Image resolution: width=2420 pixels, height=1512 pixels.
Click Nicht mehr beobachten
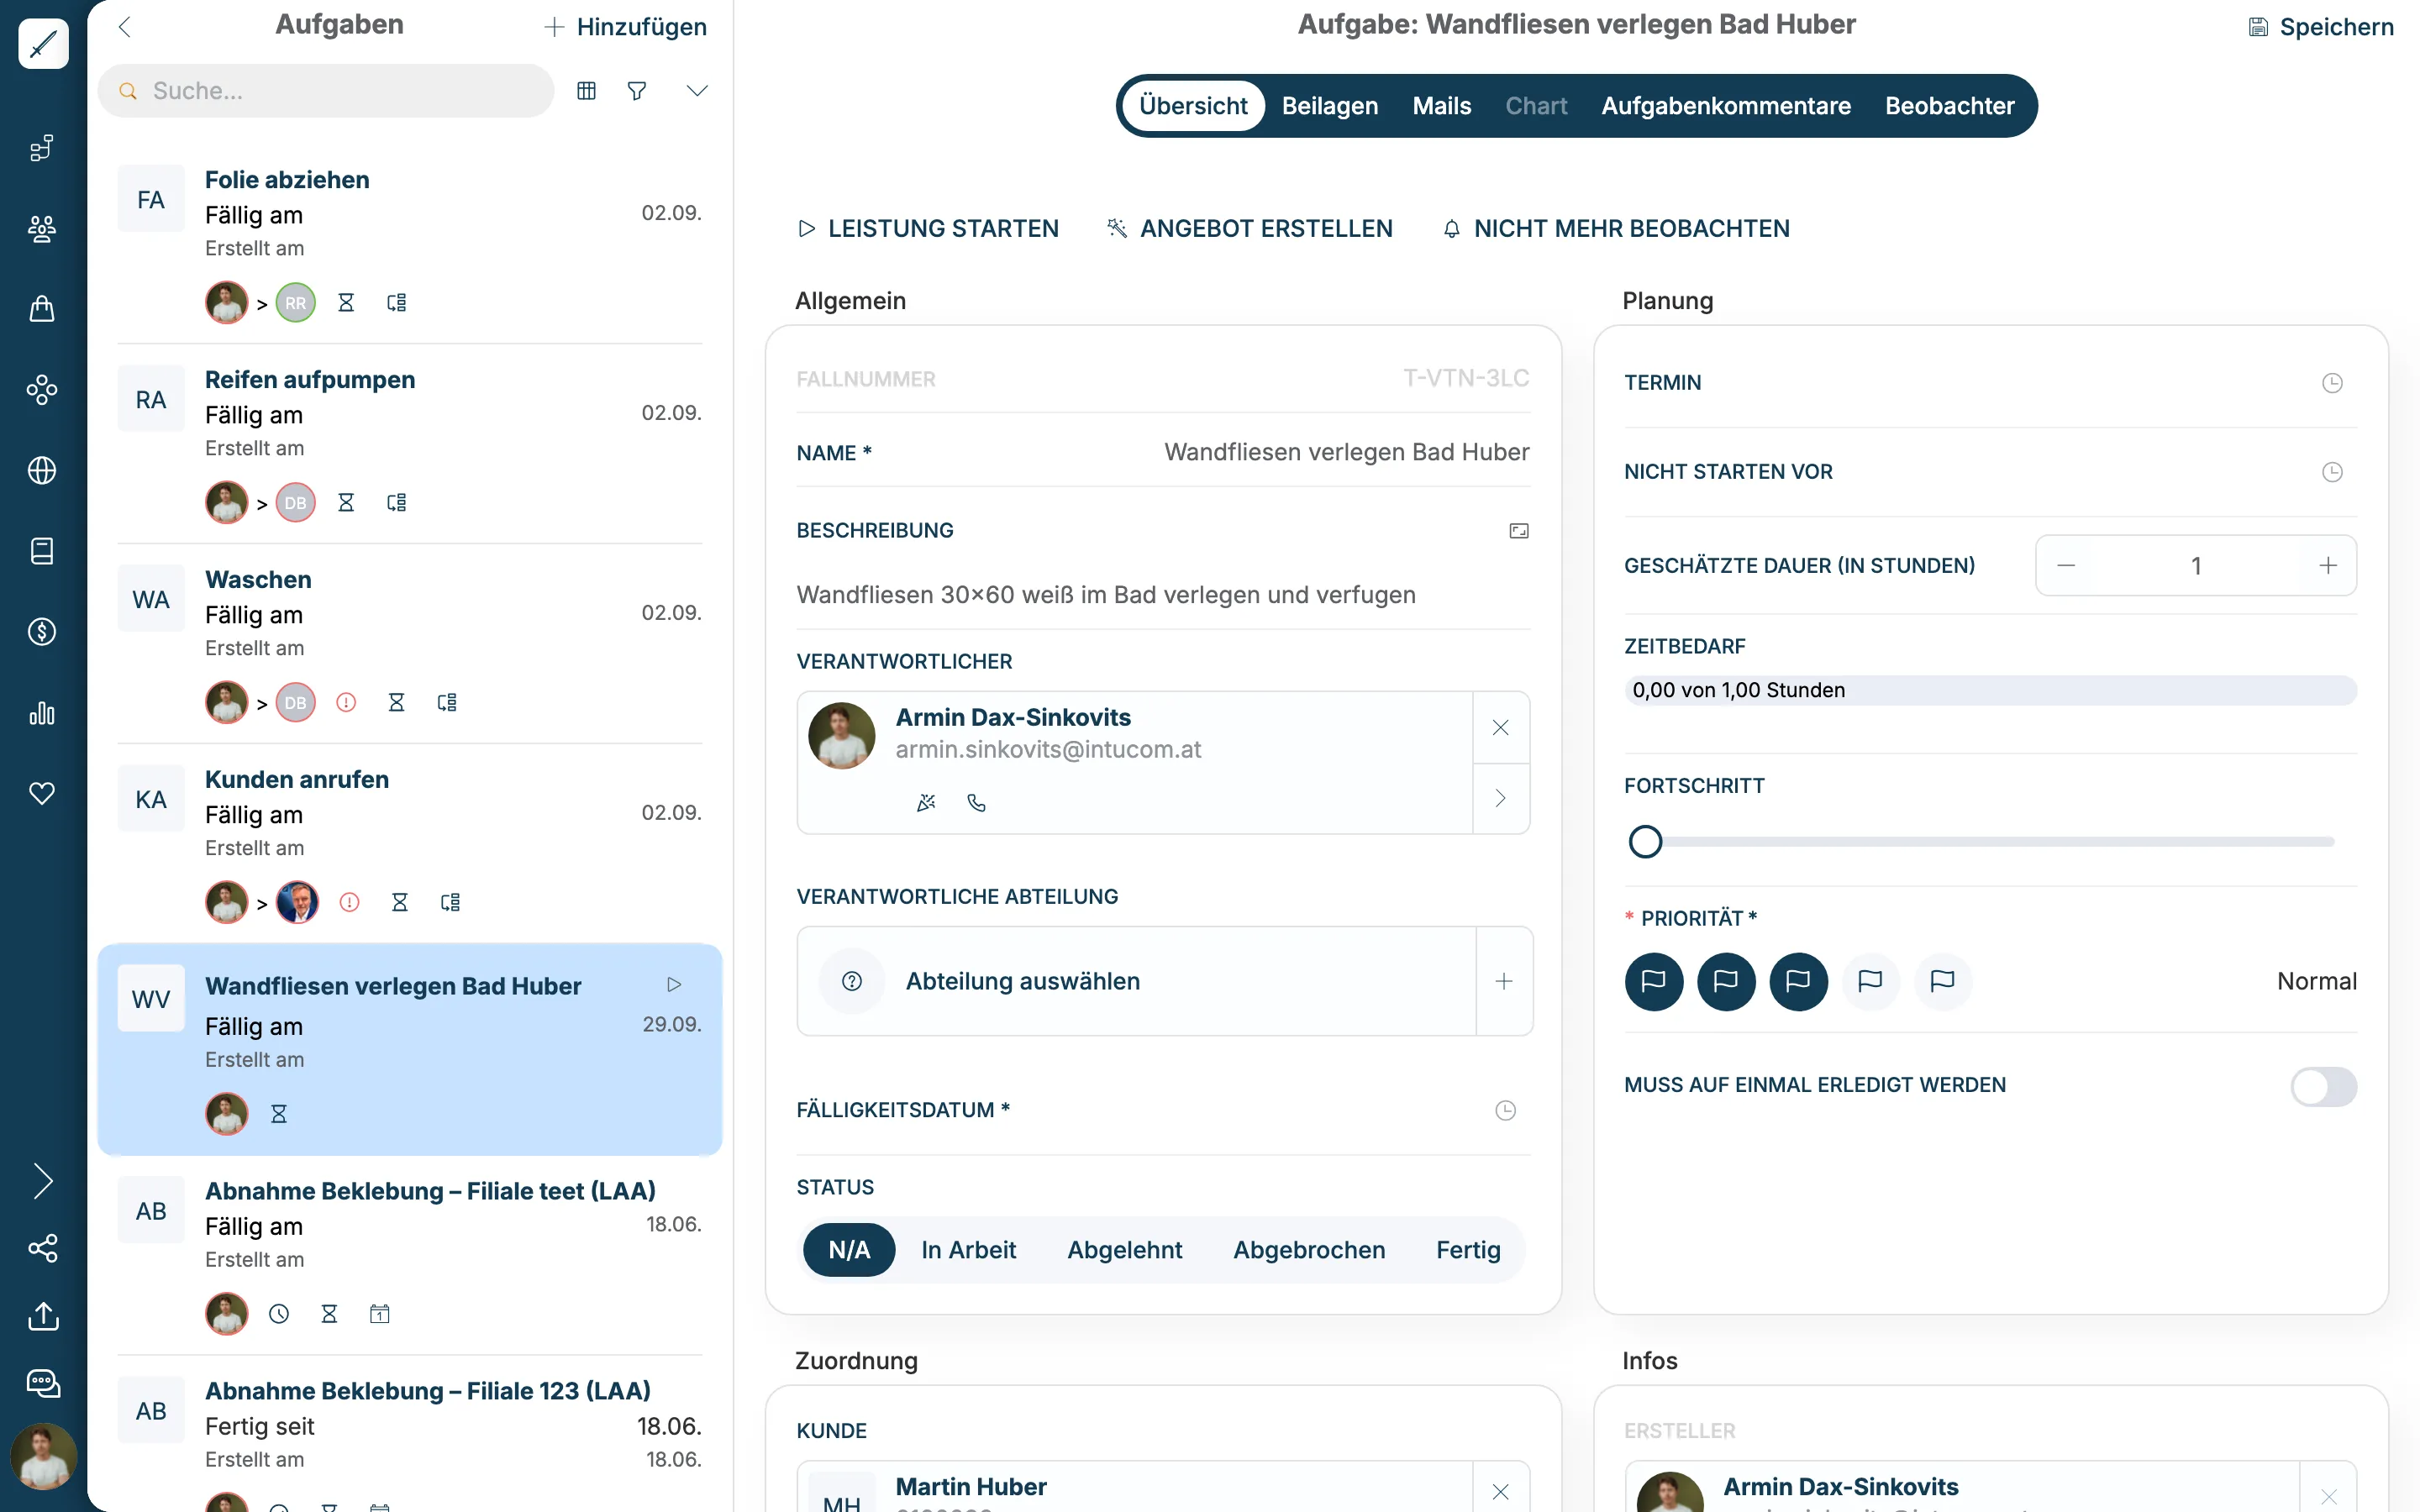click(x=1616, y=229)
